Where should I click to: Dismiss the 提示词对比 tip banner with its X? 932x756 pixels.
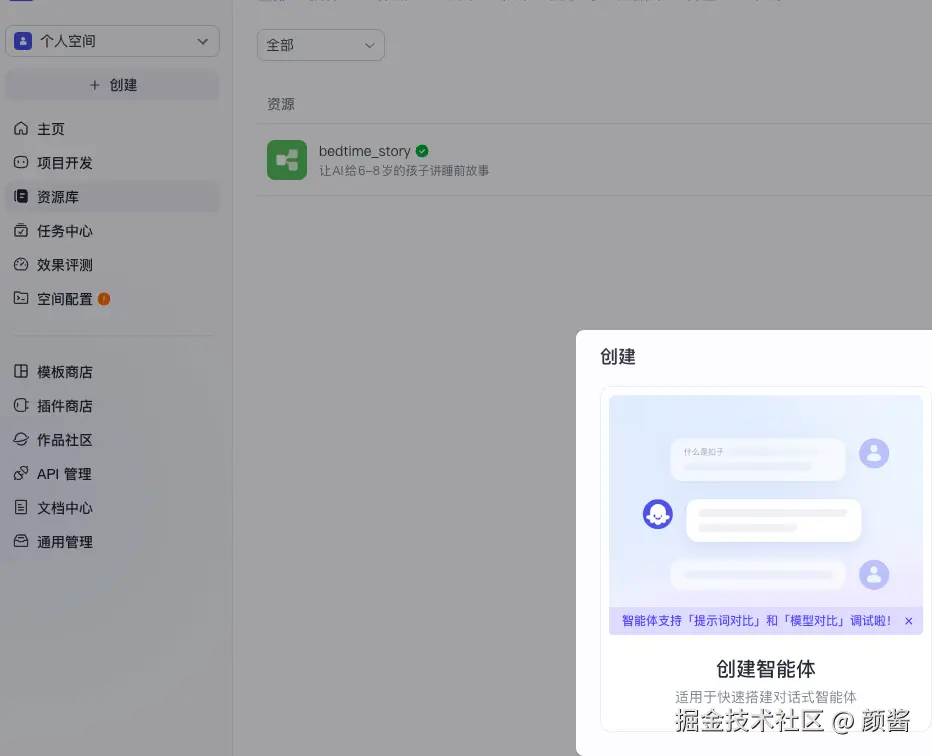click(909, 621)
